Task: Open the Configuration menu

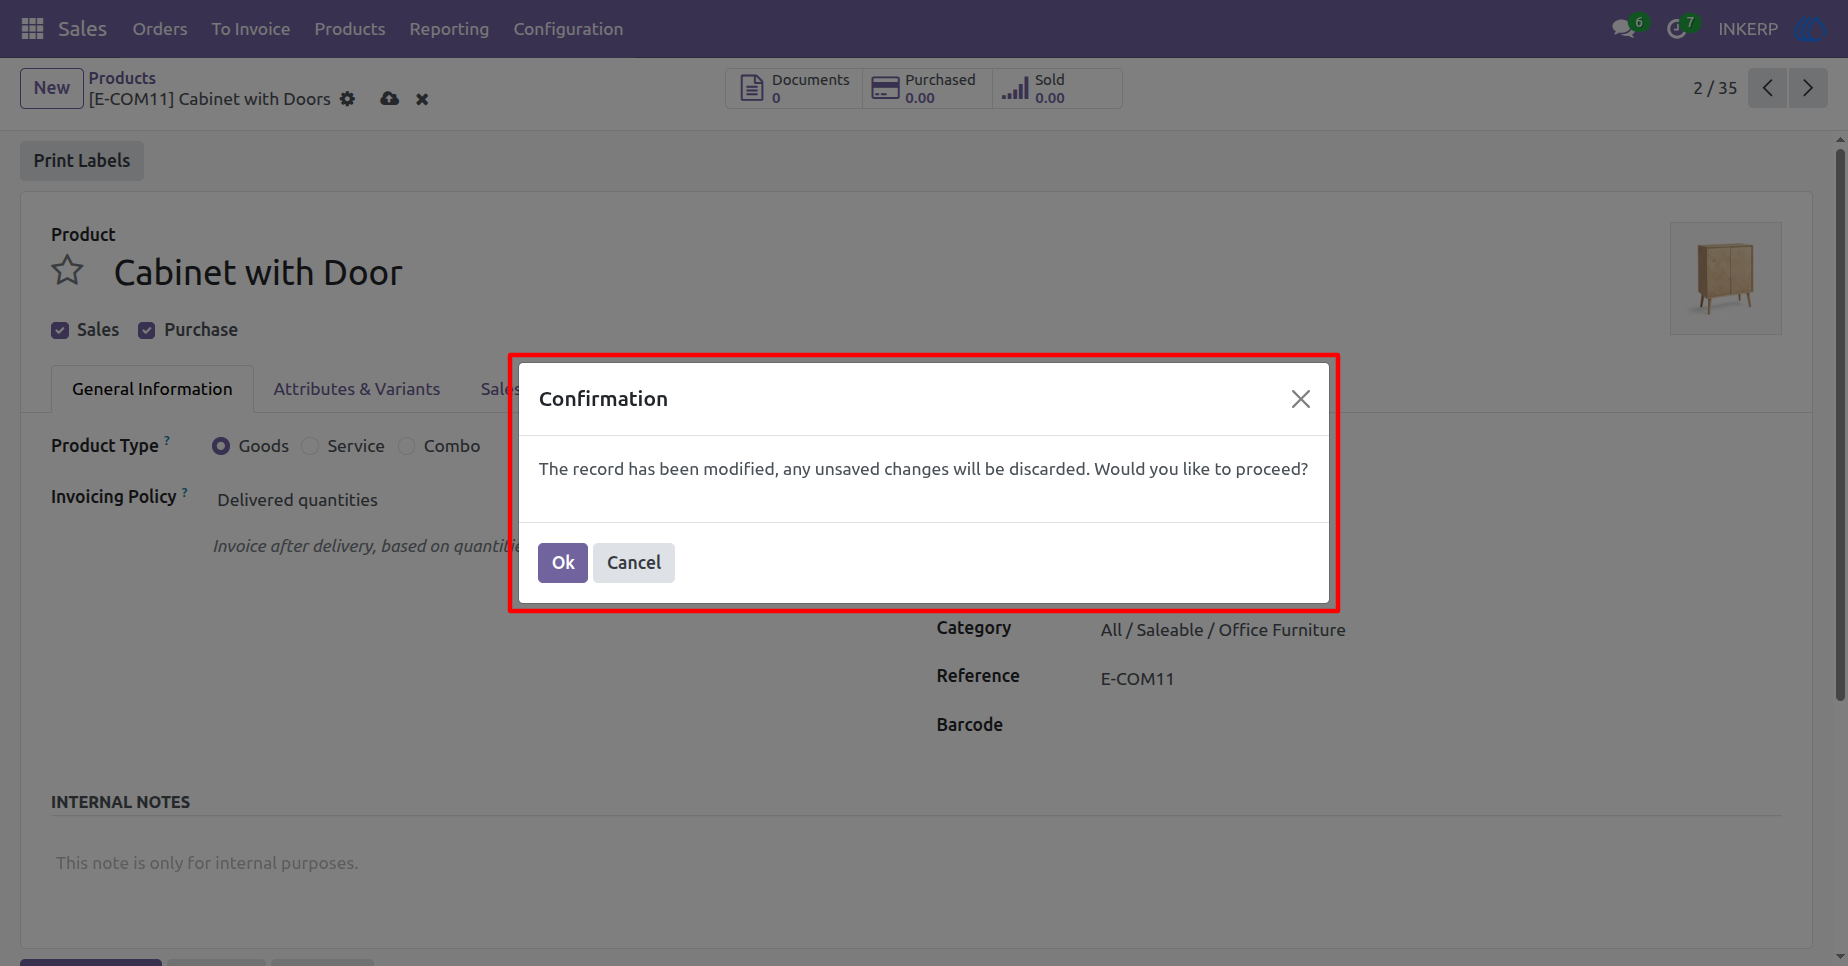Action: pos(568,29)
